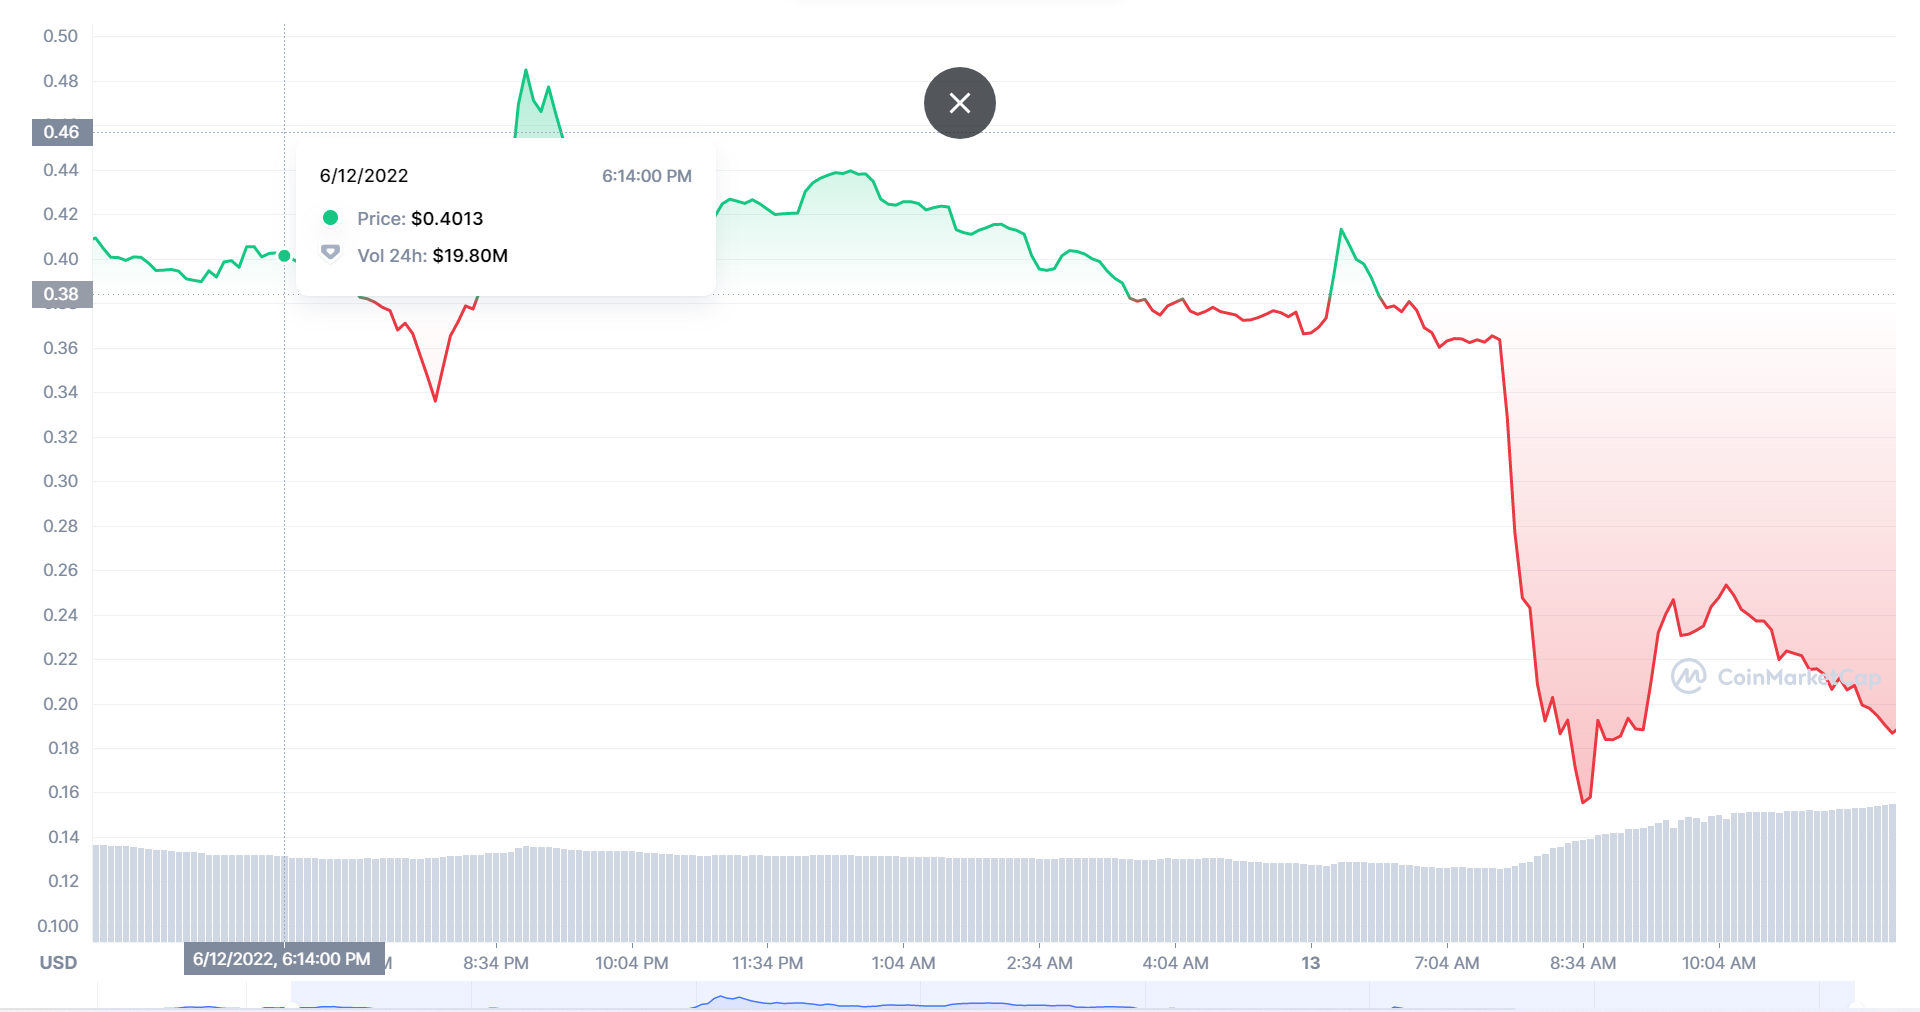Click the date 13 axis label
Image resolution: width=1920 pixels, height=1012 pixels.
coord(1310,963)
